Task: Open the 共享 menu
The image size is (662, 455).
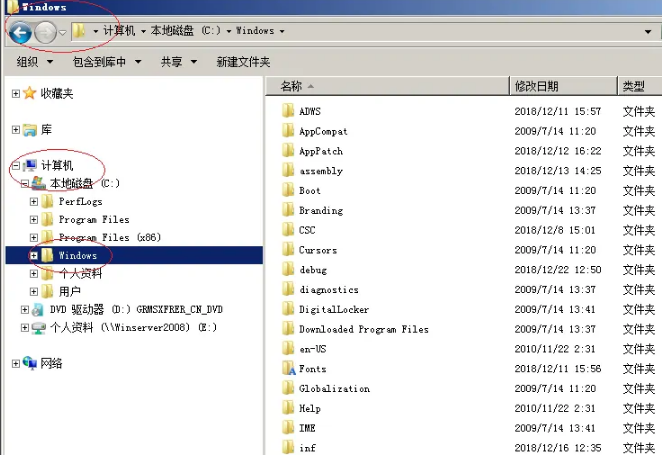Action: click(179, 62)
